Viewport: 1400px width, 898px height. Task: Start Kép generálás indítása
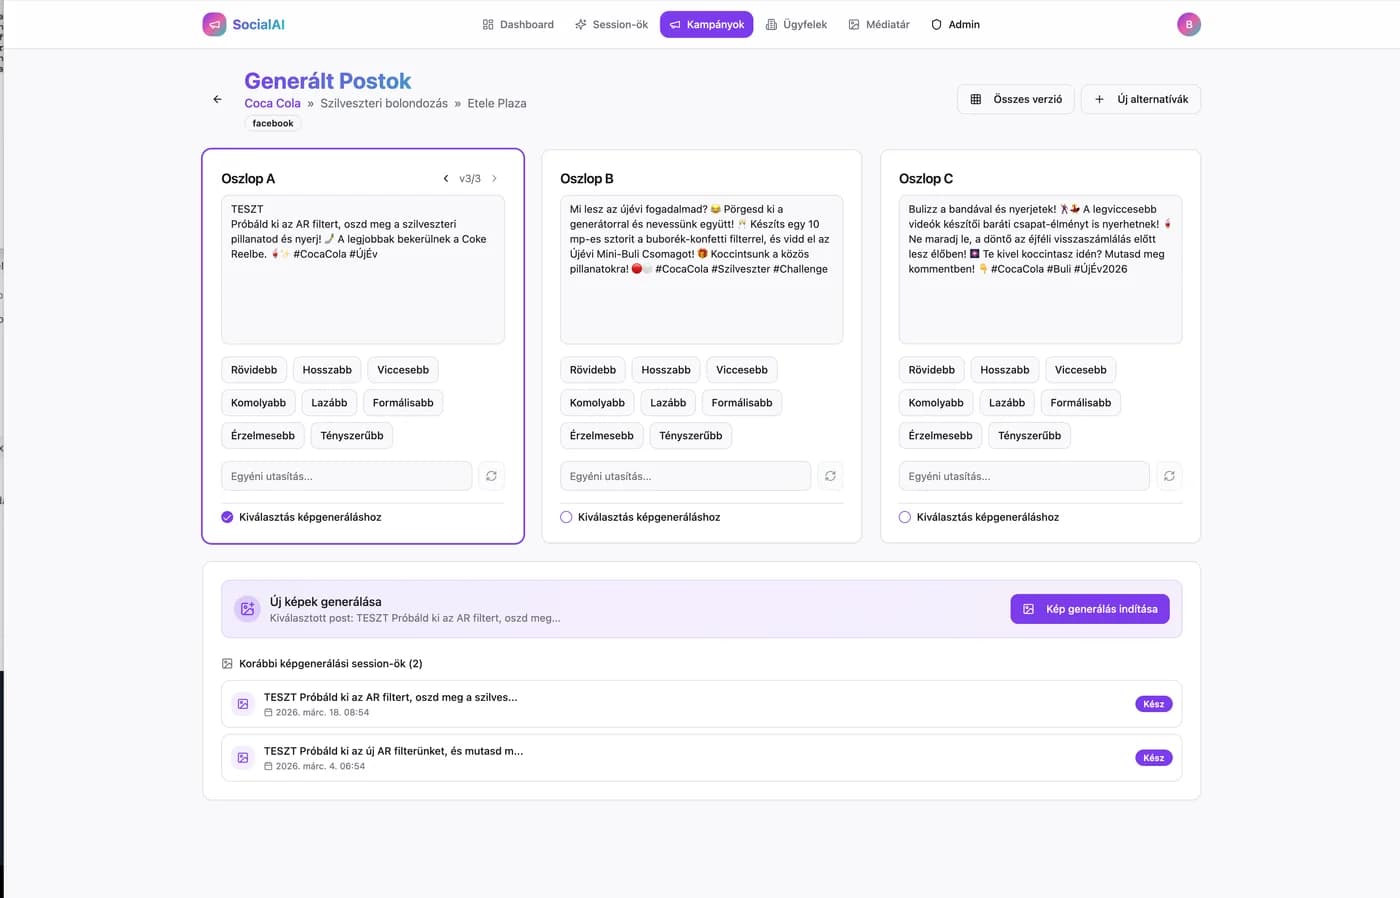pos(1090,609)
